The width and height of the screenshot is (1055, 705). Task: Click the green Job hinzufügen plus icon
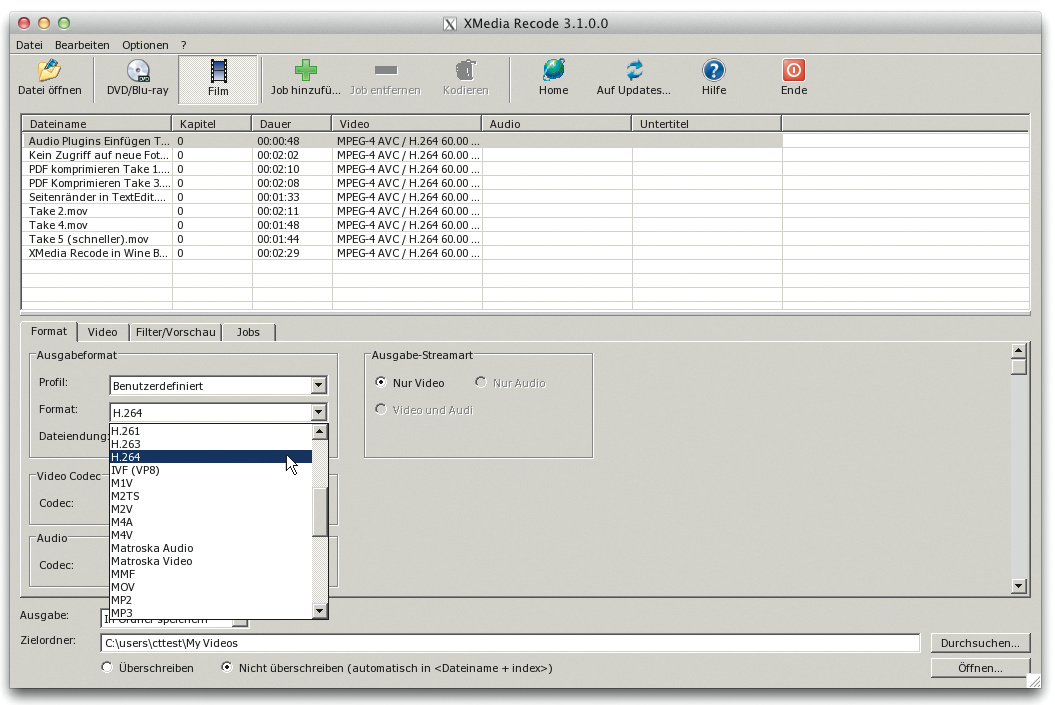point(305,71)
